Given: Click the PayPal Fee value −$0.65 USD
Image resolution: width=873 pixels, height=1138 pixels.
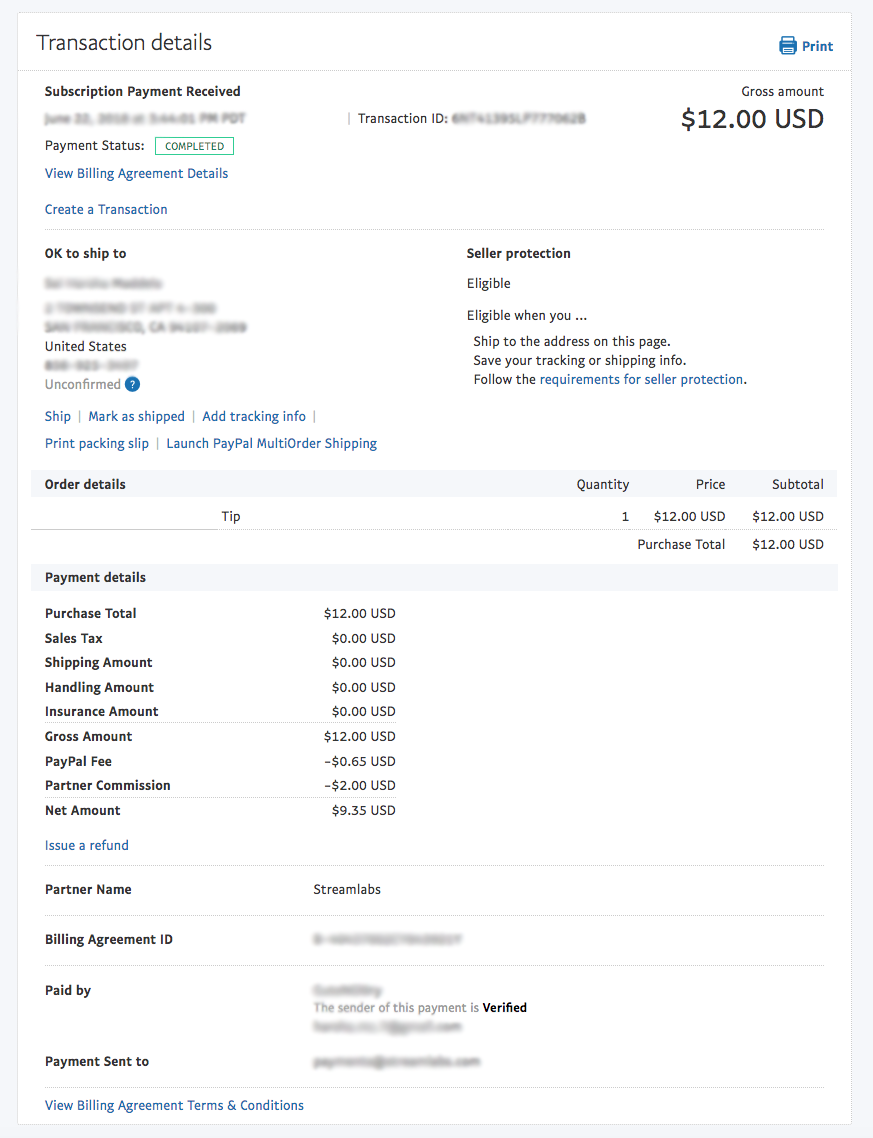Looking at the screenshot, I should click(x=360, y=762).
